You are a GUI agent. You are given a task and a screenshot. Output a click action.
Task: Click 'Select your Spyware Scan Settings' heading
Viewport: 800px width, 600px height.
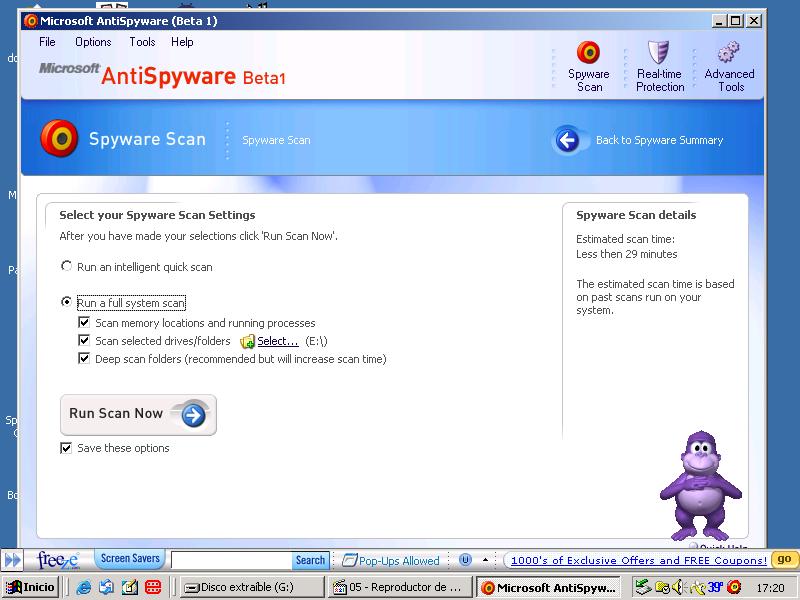click(x=157, y=215)
